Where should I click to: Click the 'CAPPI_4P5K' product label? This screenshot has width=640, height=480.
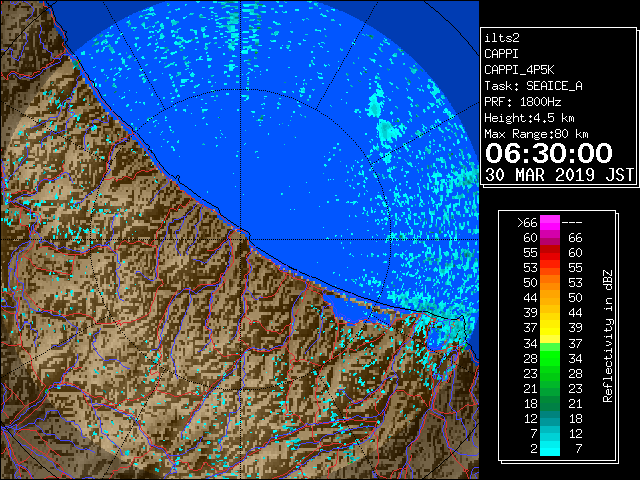tap(519, 70)
